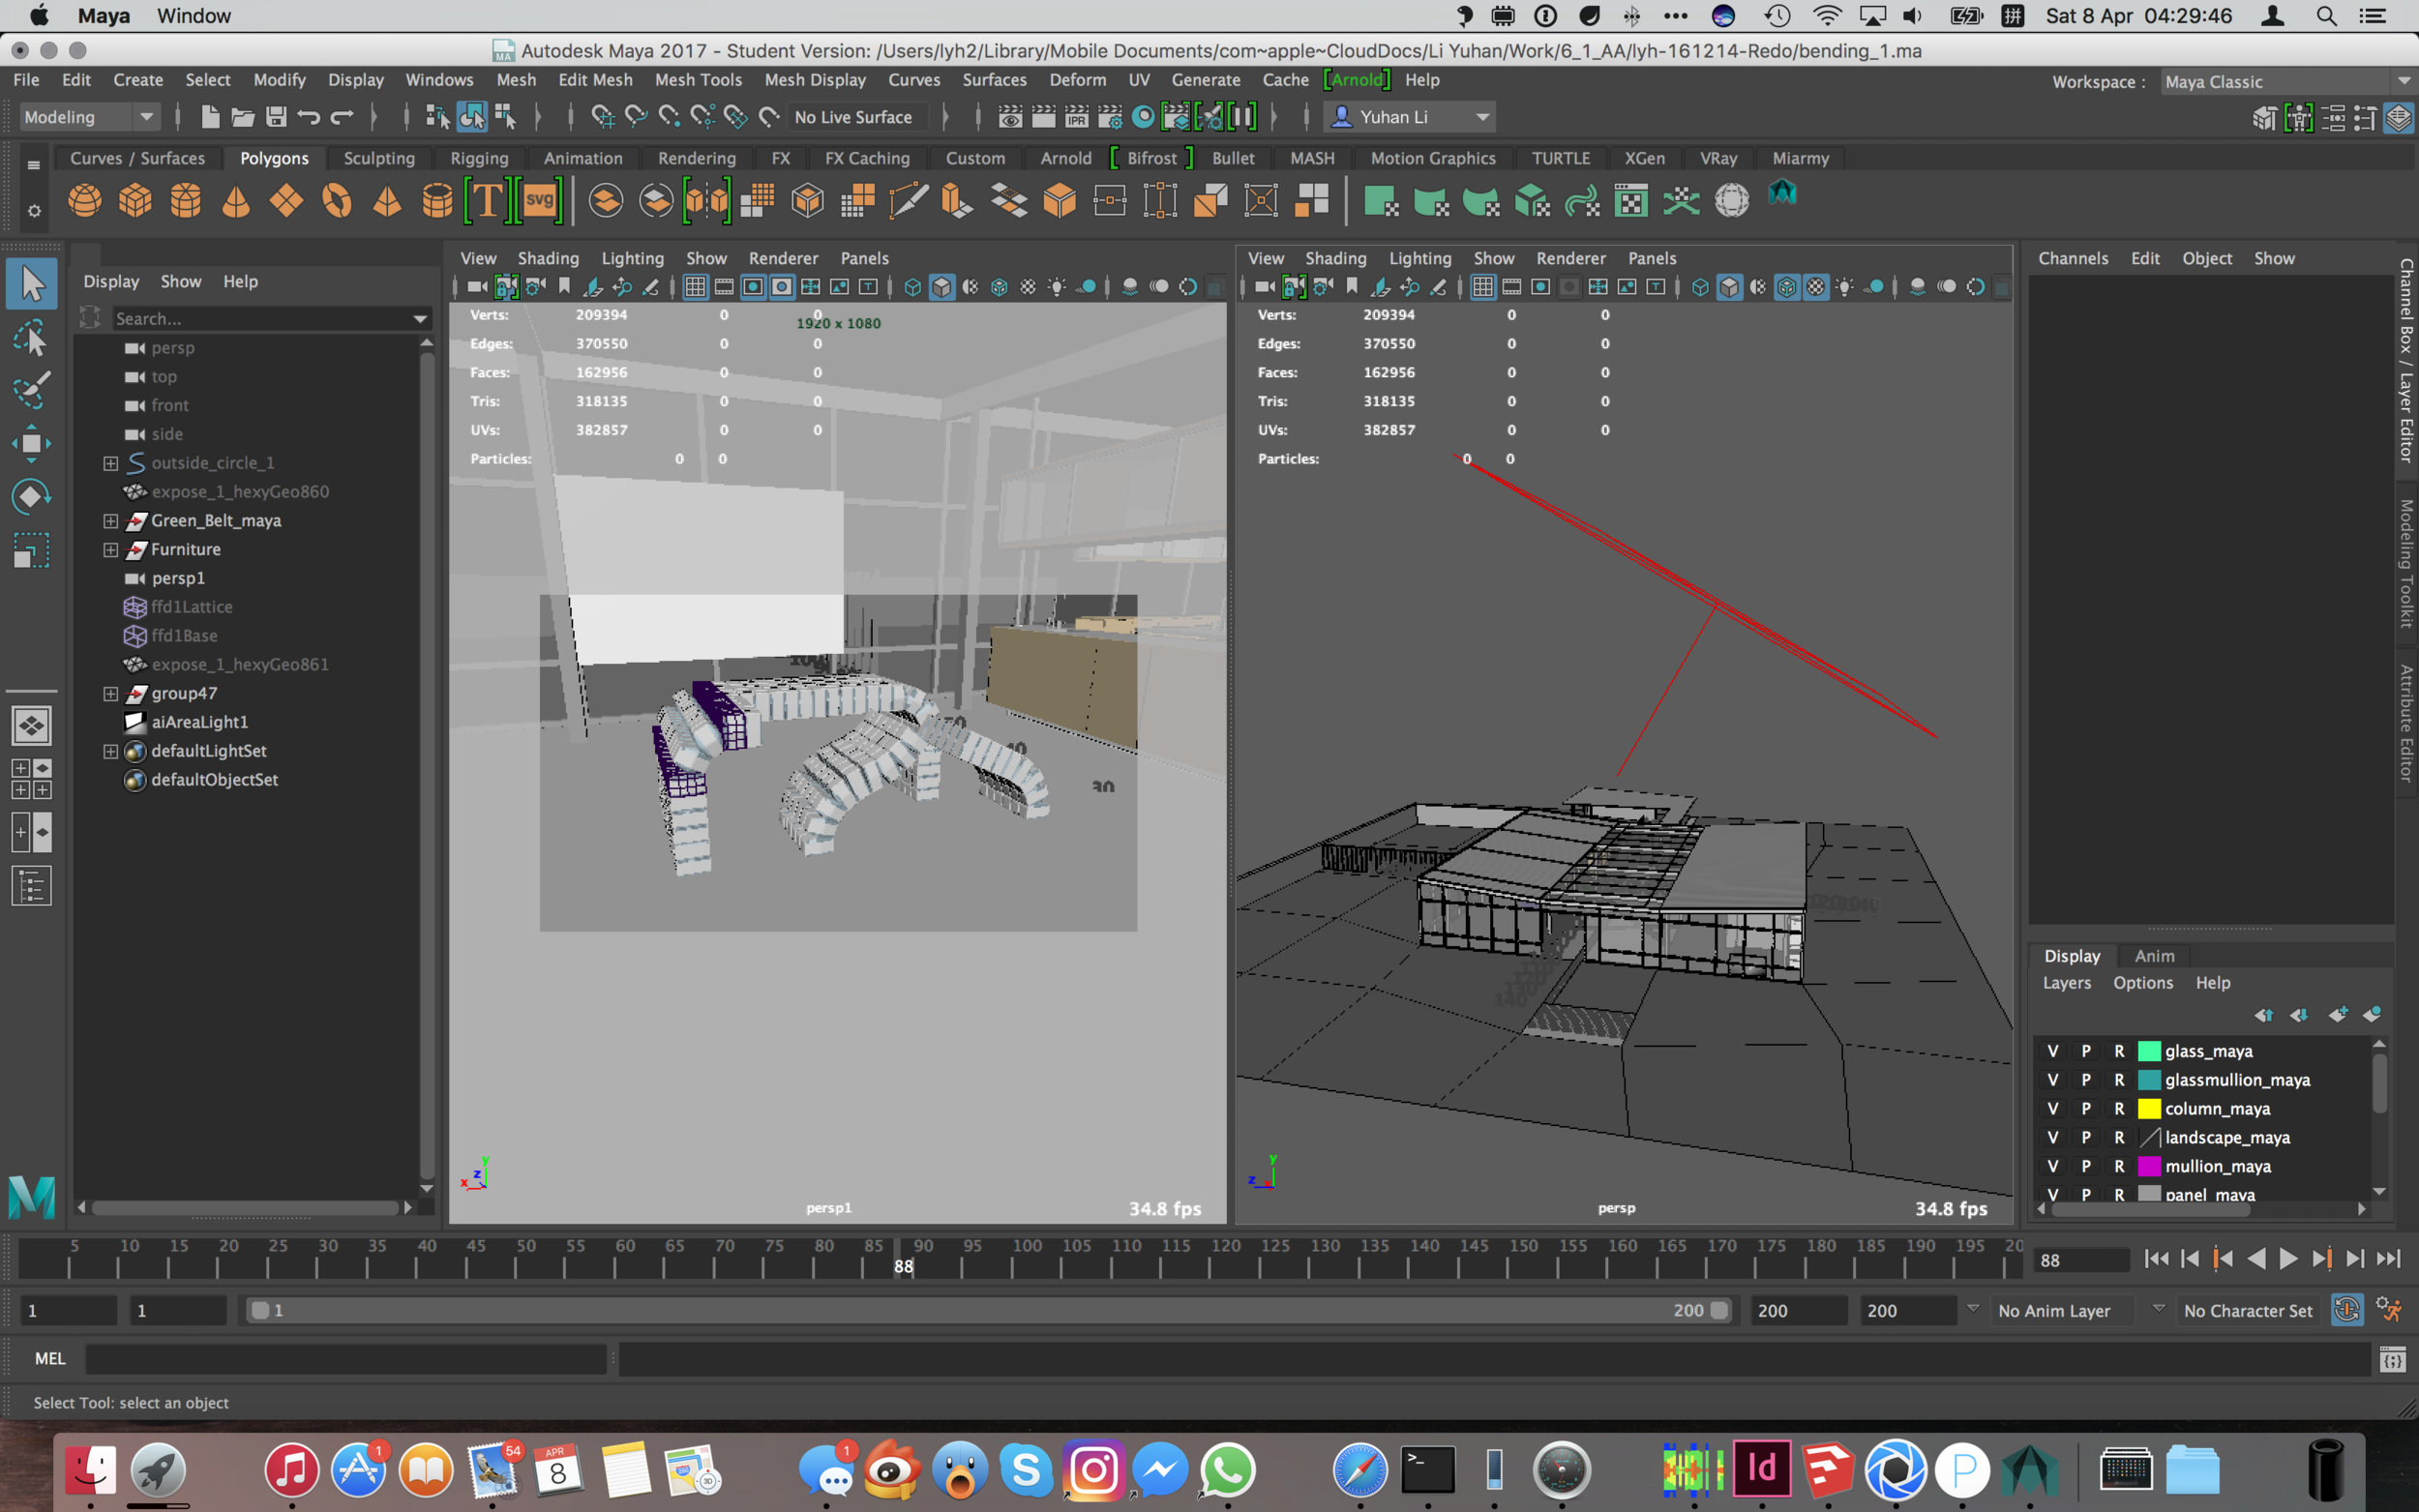Screen dimensions: 2419x1512
Task: Click Play forwards playback button
Action: pos(2288,1259)
